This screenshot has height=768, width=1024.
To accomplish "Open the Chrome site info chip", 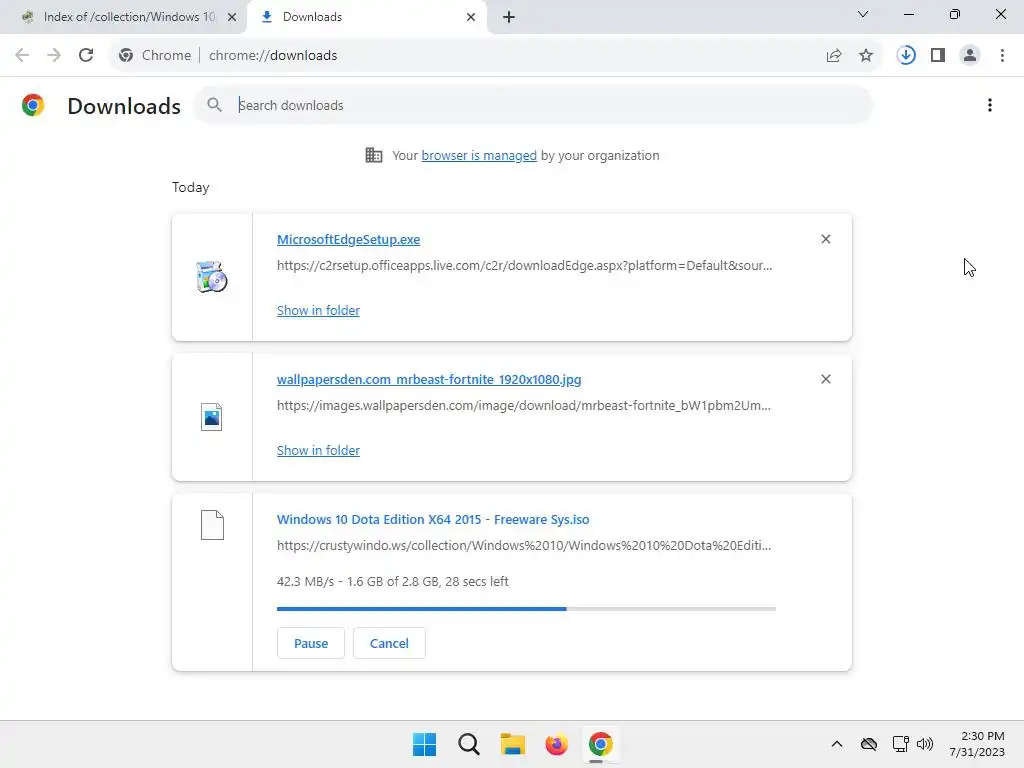I will click(155, 56).
